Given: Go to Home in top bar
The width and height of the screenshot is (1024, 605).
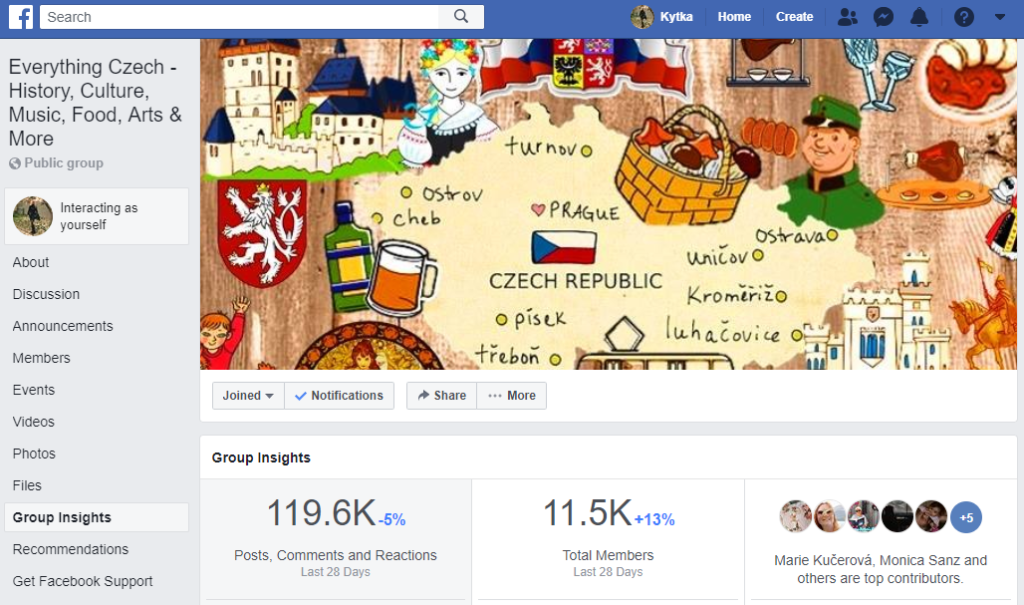Looking at the screenshot, I should pos(734,17).
